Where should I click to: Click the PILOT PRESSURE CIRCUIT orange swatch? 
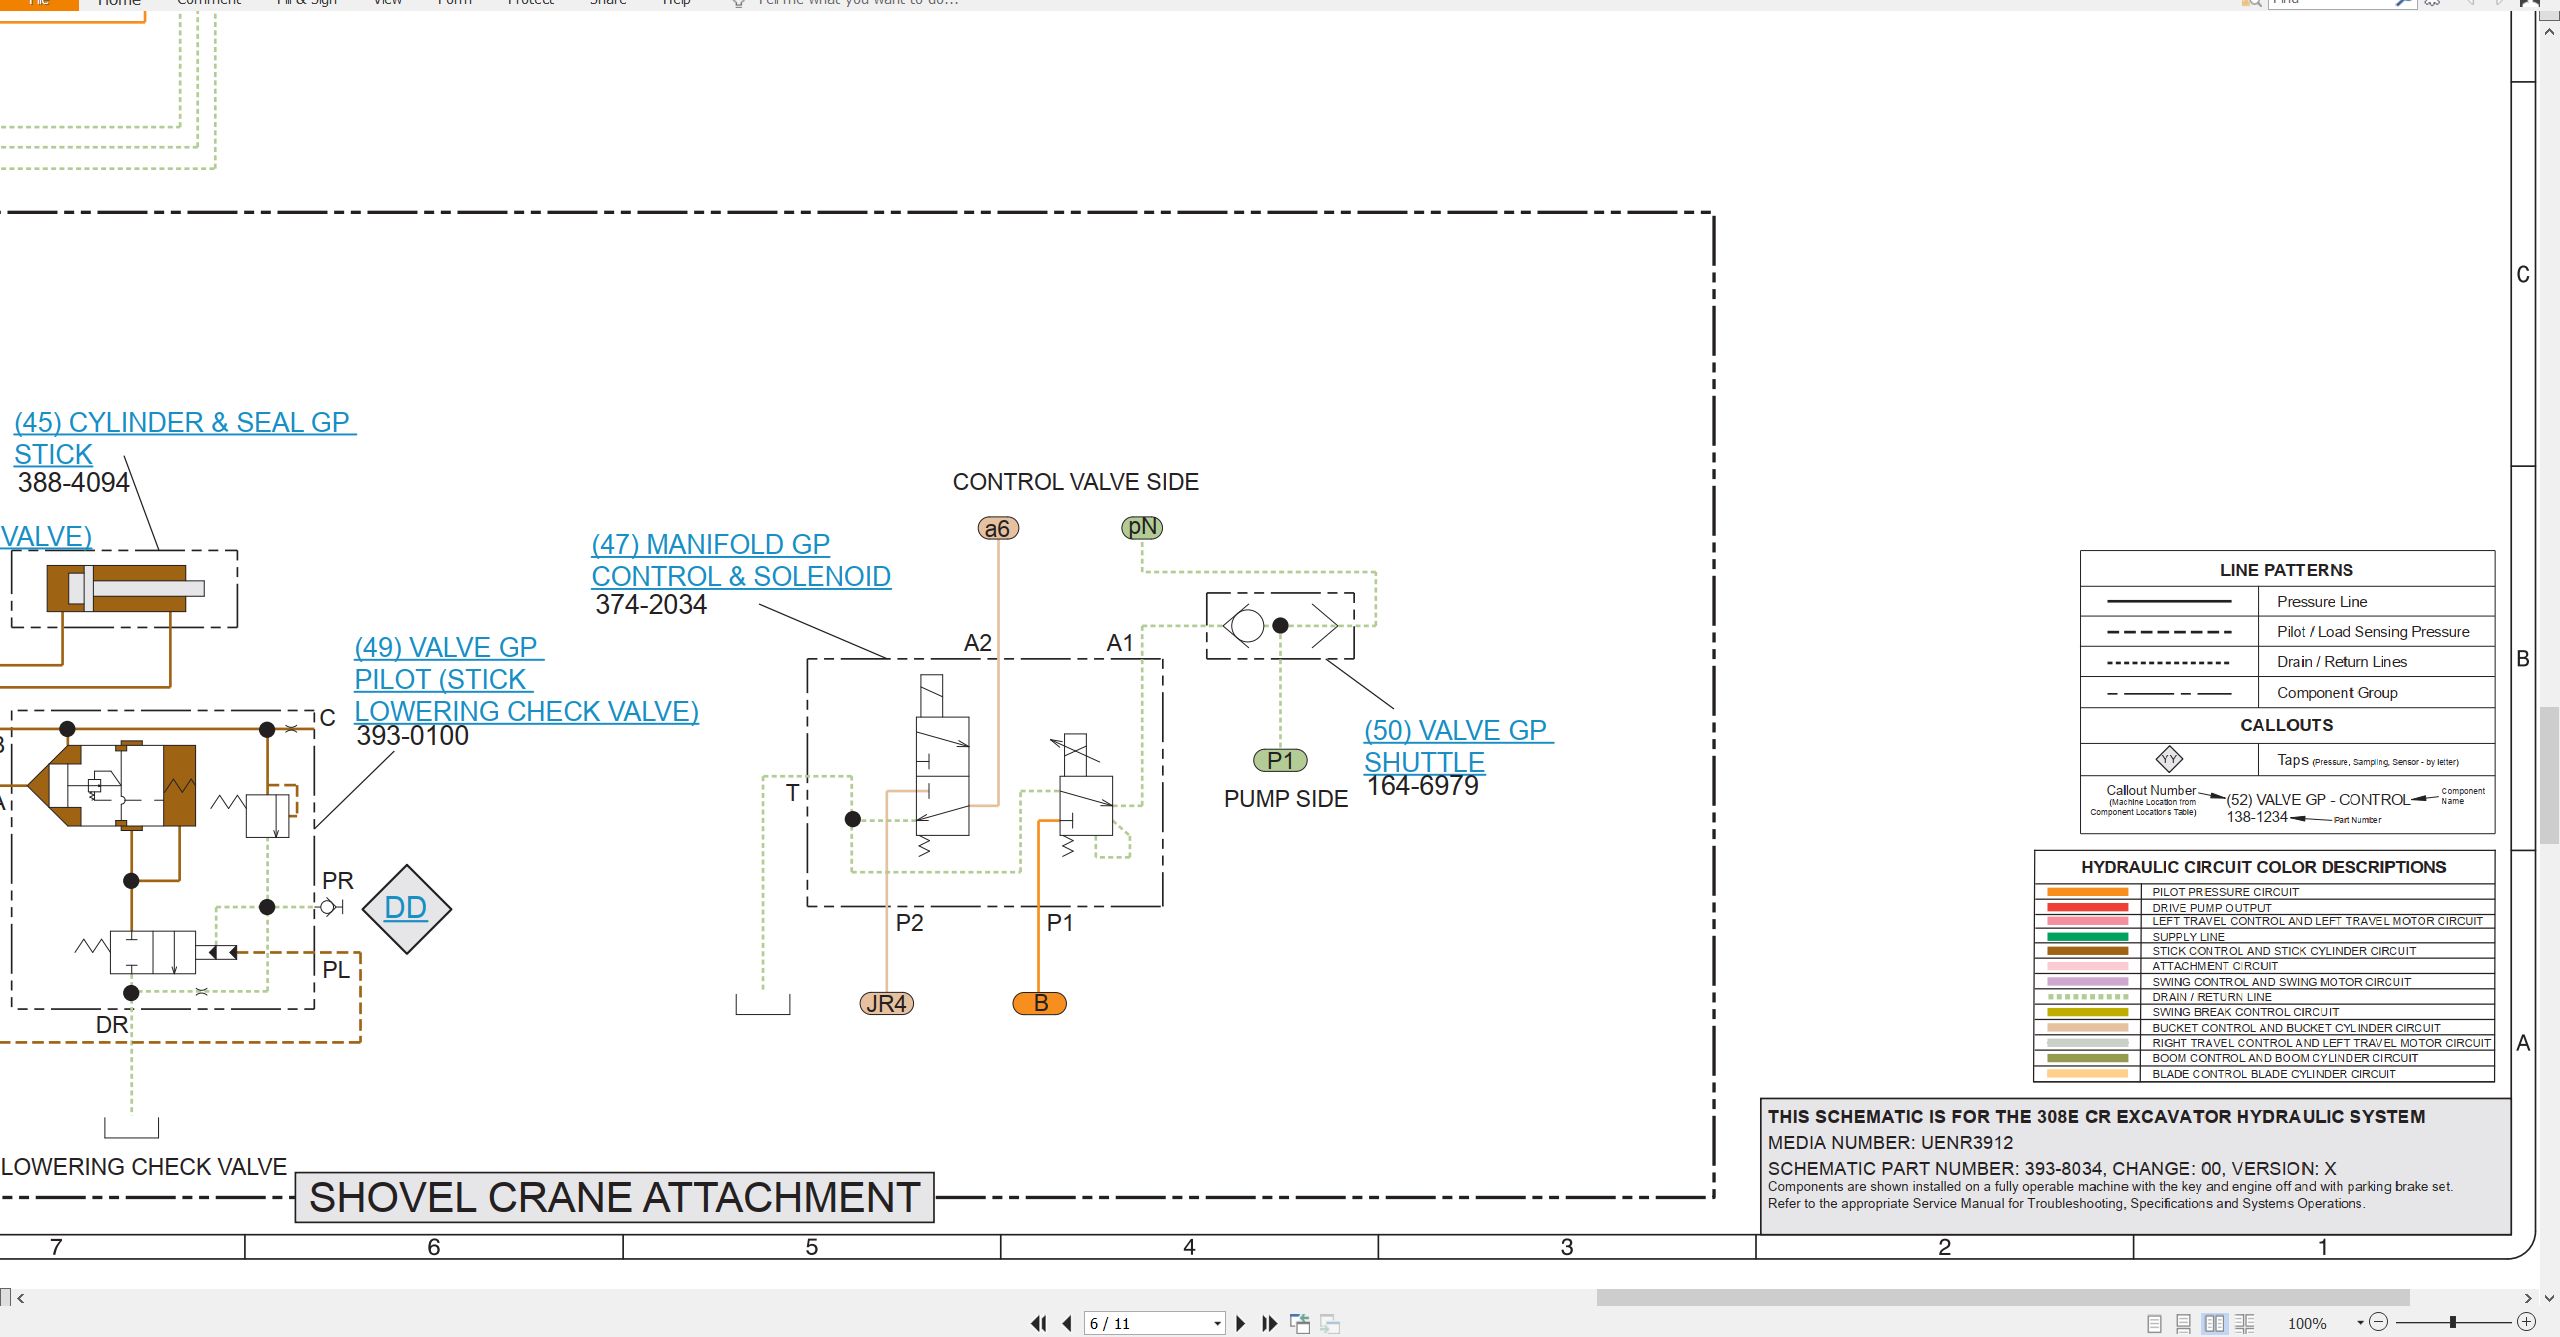(2087, 892)
